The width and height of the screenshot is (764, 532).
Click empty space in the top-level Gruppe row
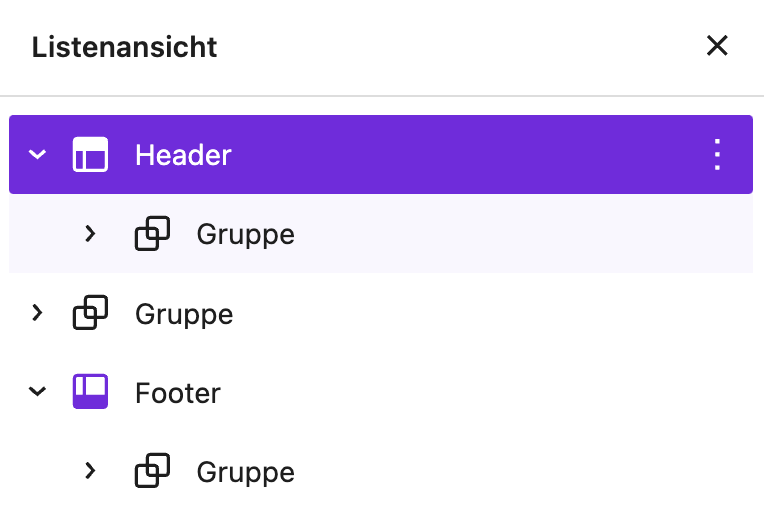500,314
